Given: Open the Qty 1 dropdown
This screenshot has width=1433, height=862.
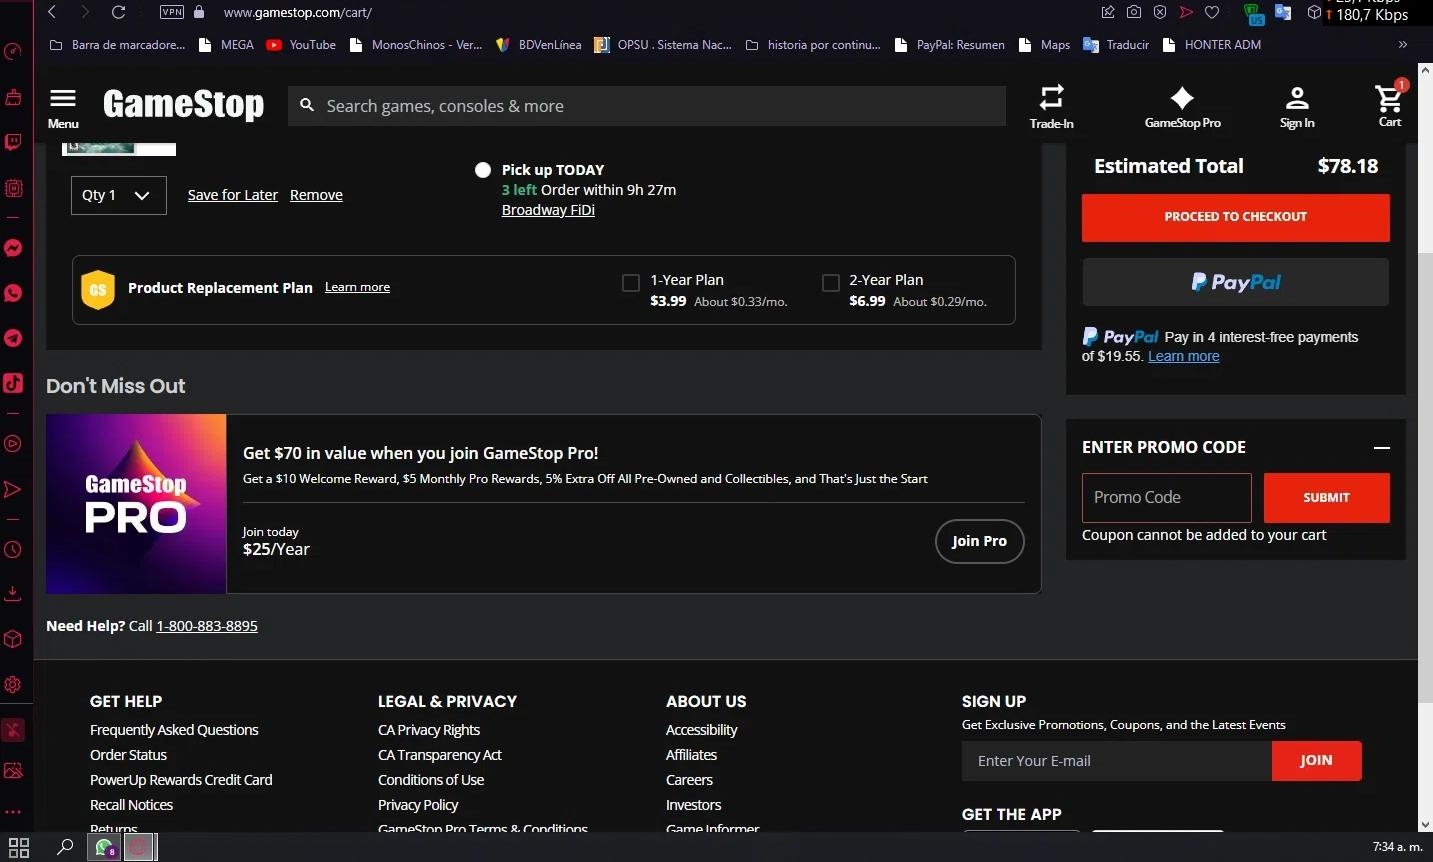Looking at the screenshot, I should 118,195.
